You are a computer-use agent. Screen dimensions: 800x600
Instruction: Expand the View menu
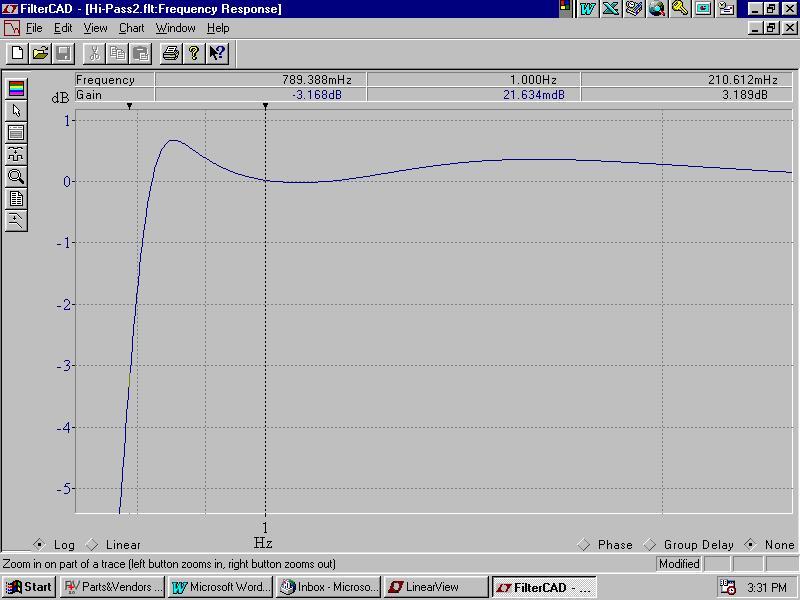(x=95, y=28)
